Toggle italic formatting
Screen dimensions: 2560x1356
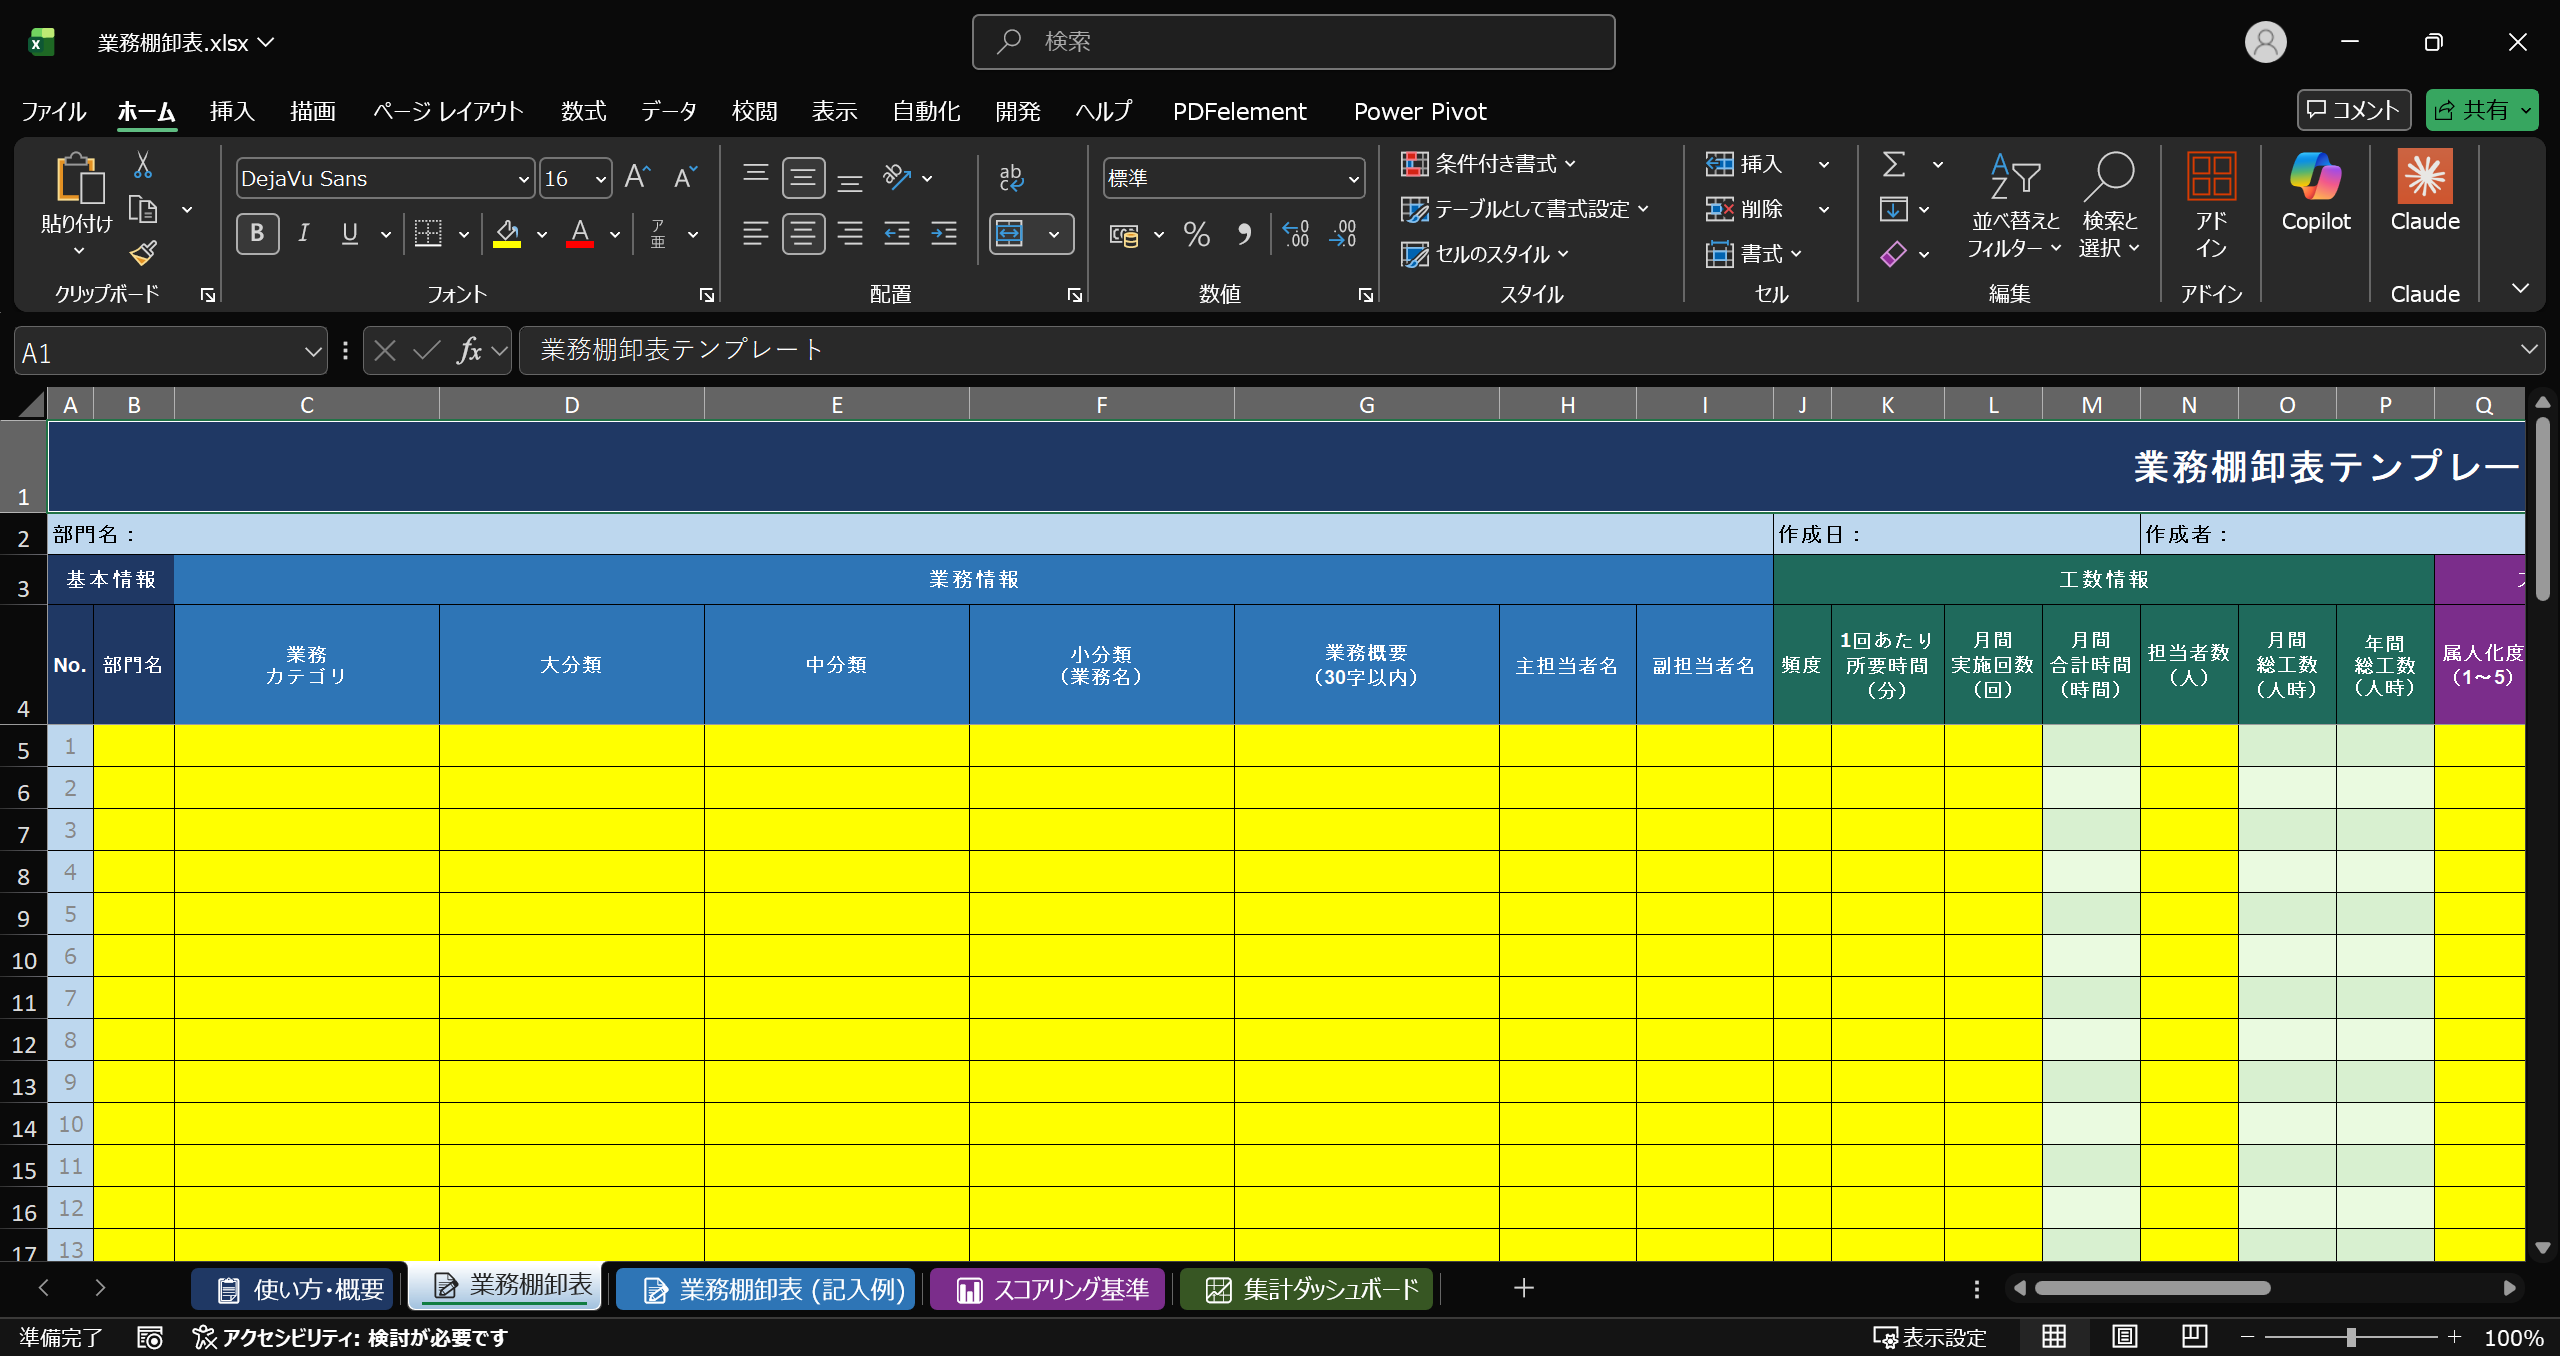(304, 234)
